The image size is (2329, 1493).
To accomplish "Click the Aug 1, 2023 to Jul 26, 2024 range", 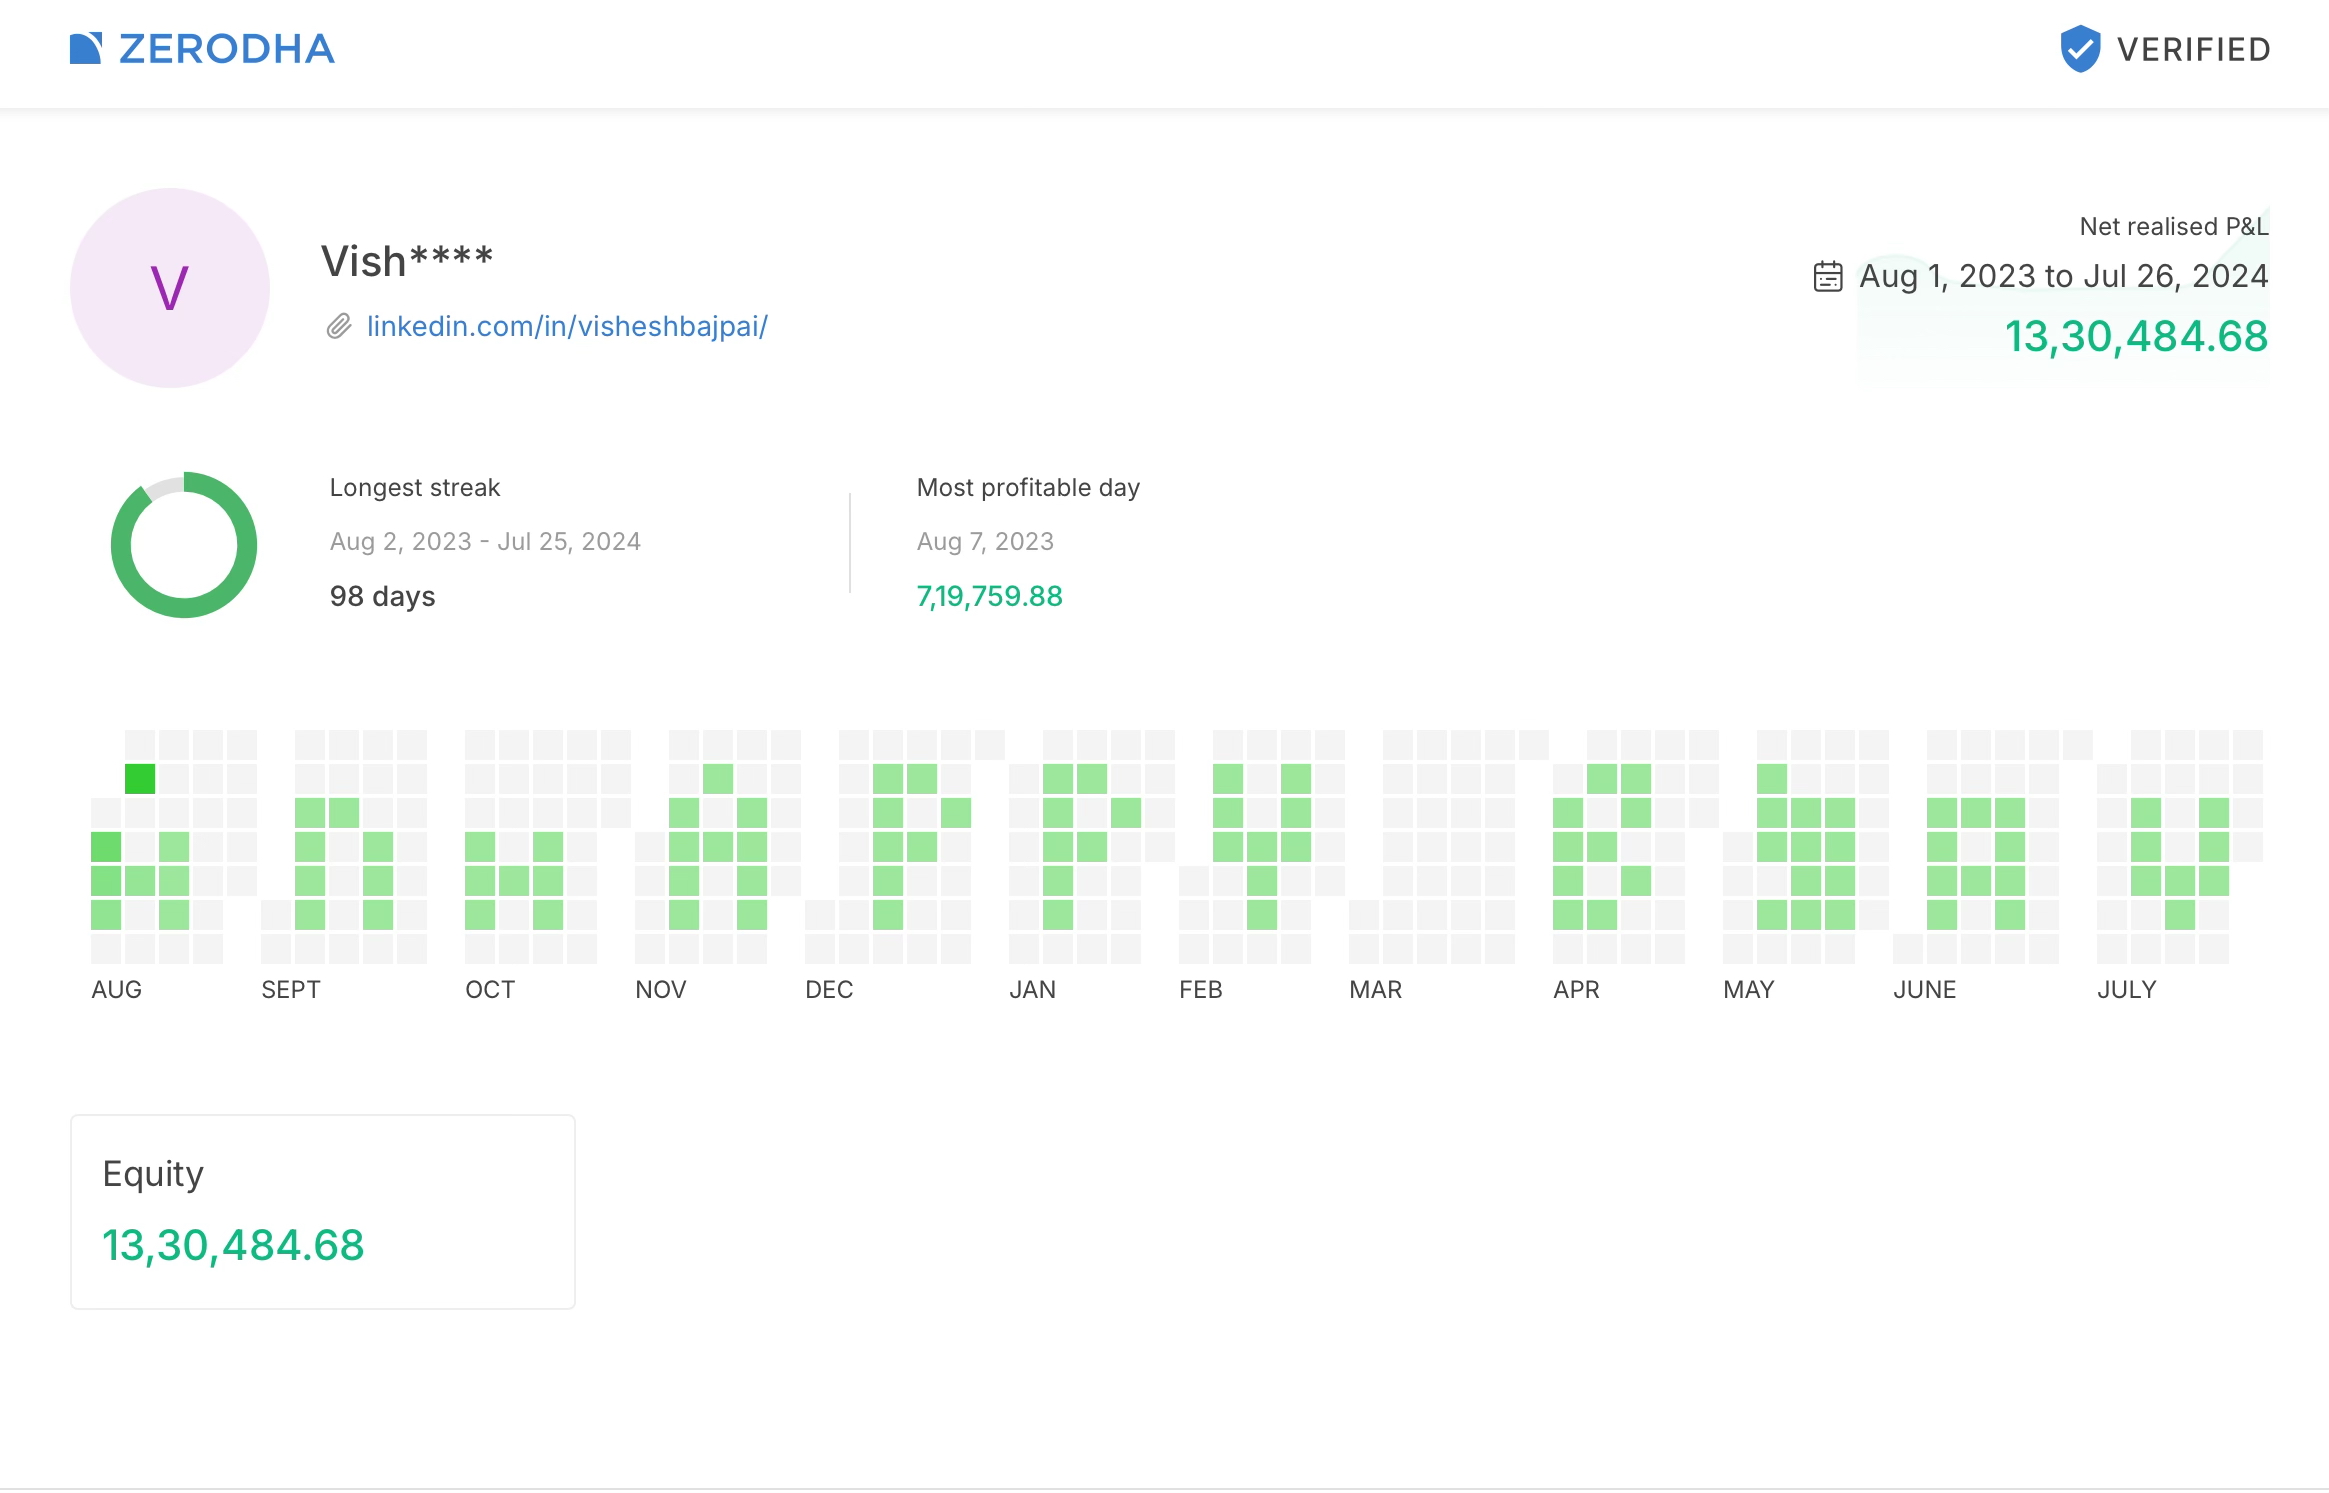I will click(x=2063, y=276).
